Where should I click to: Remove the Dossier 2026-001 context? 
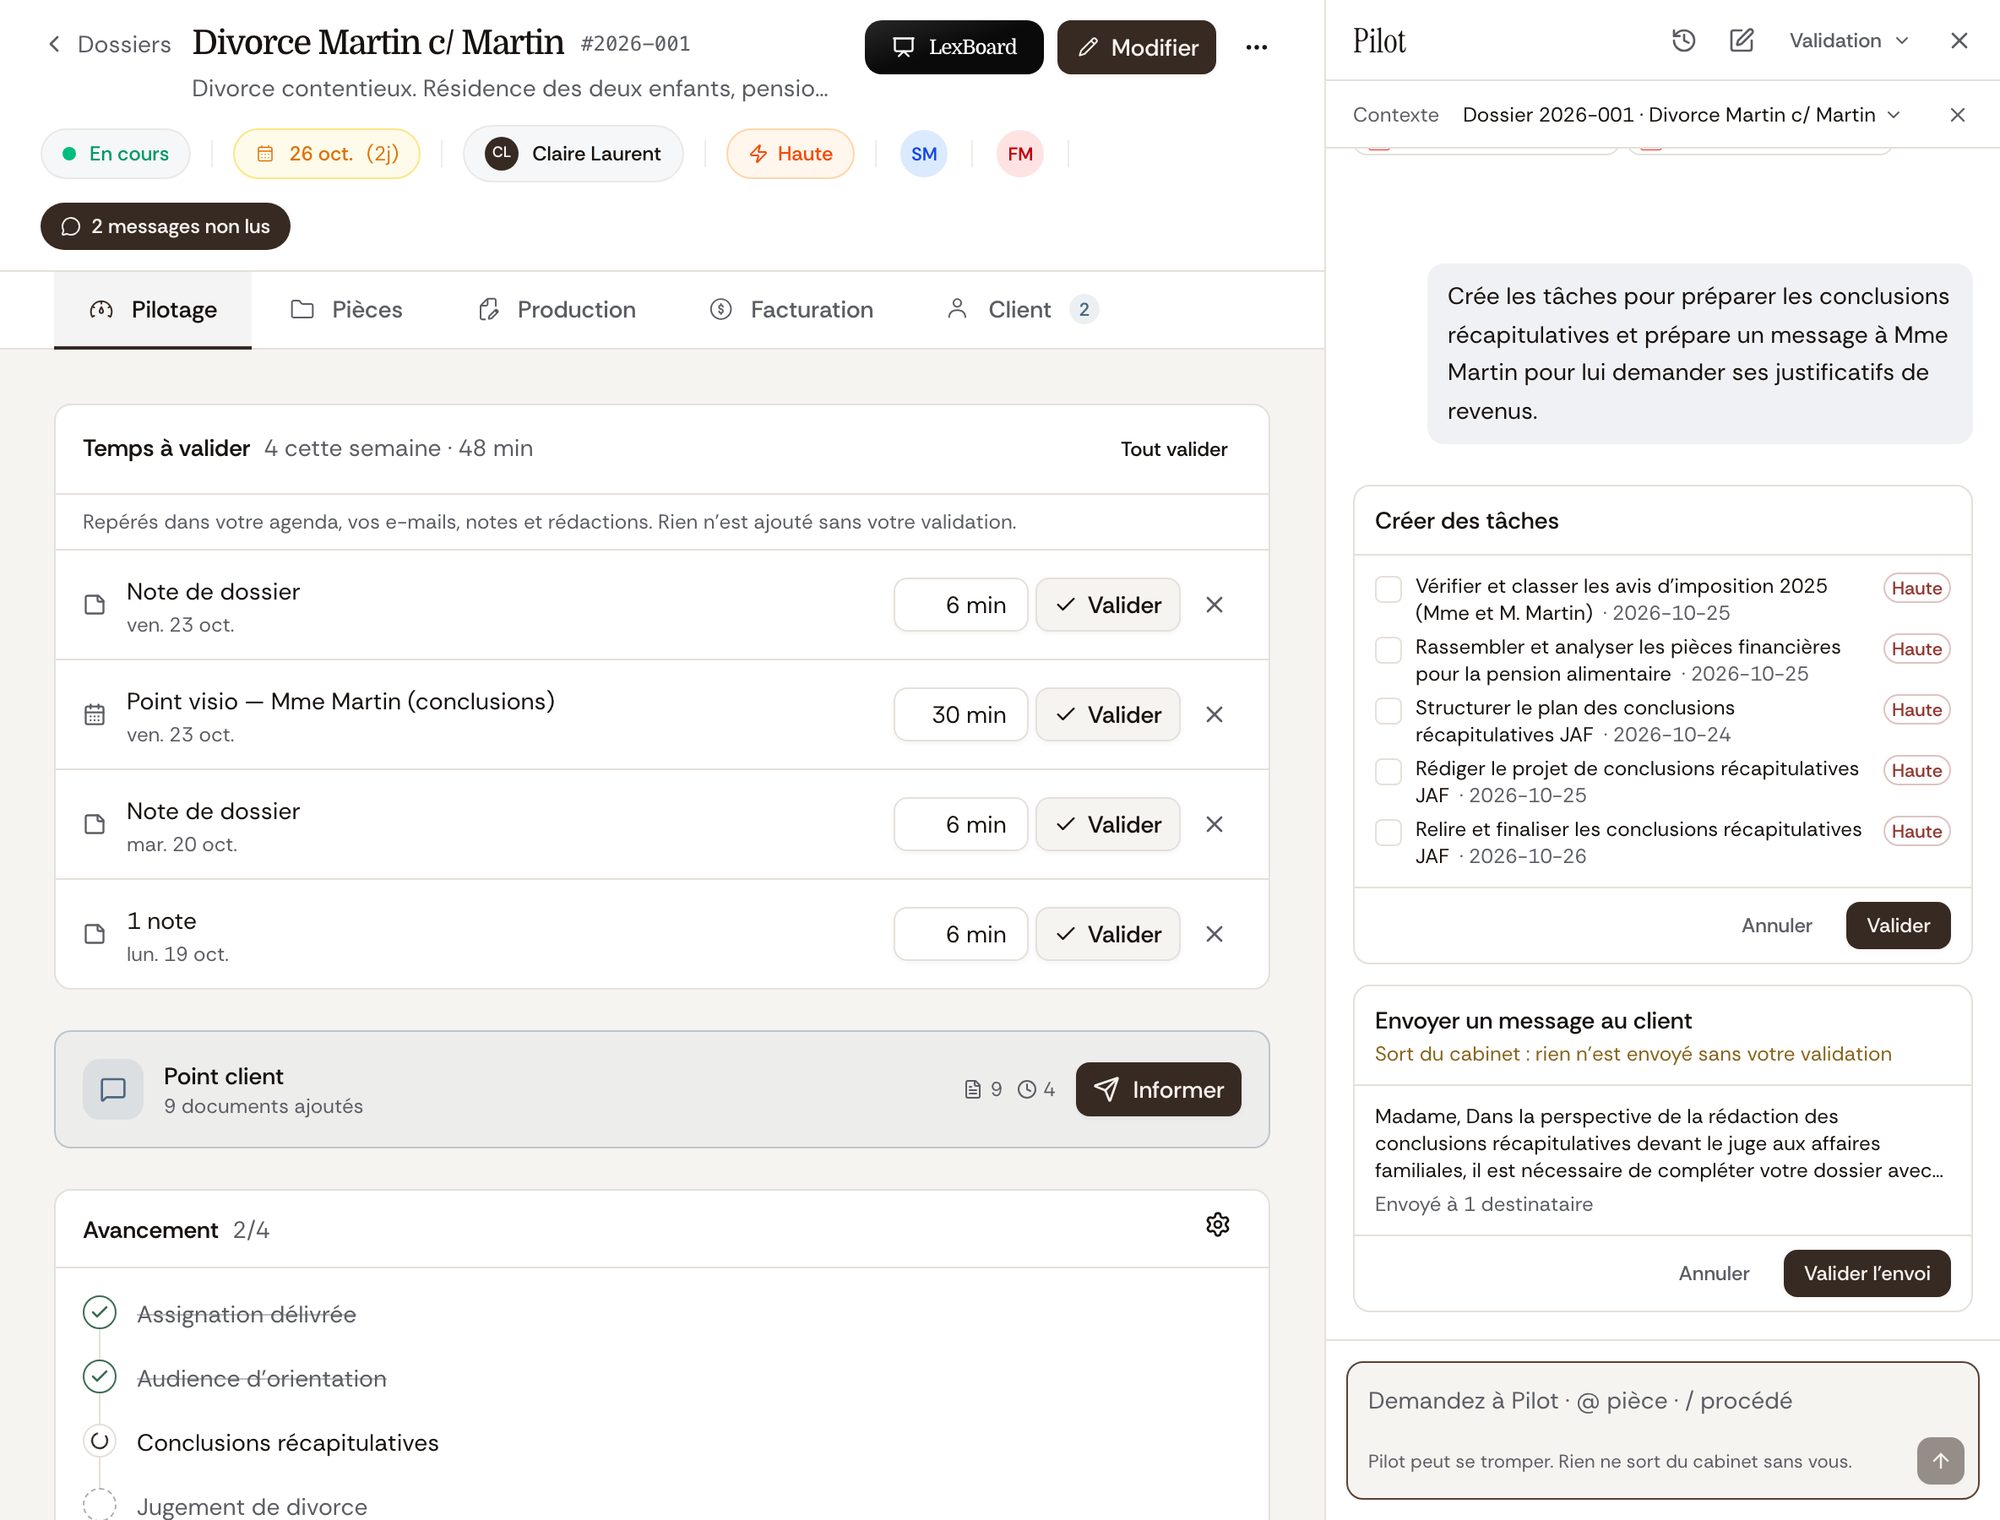[x=1957, y=115]
